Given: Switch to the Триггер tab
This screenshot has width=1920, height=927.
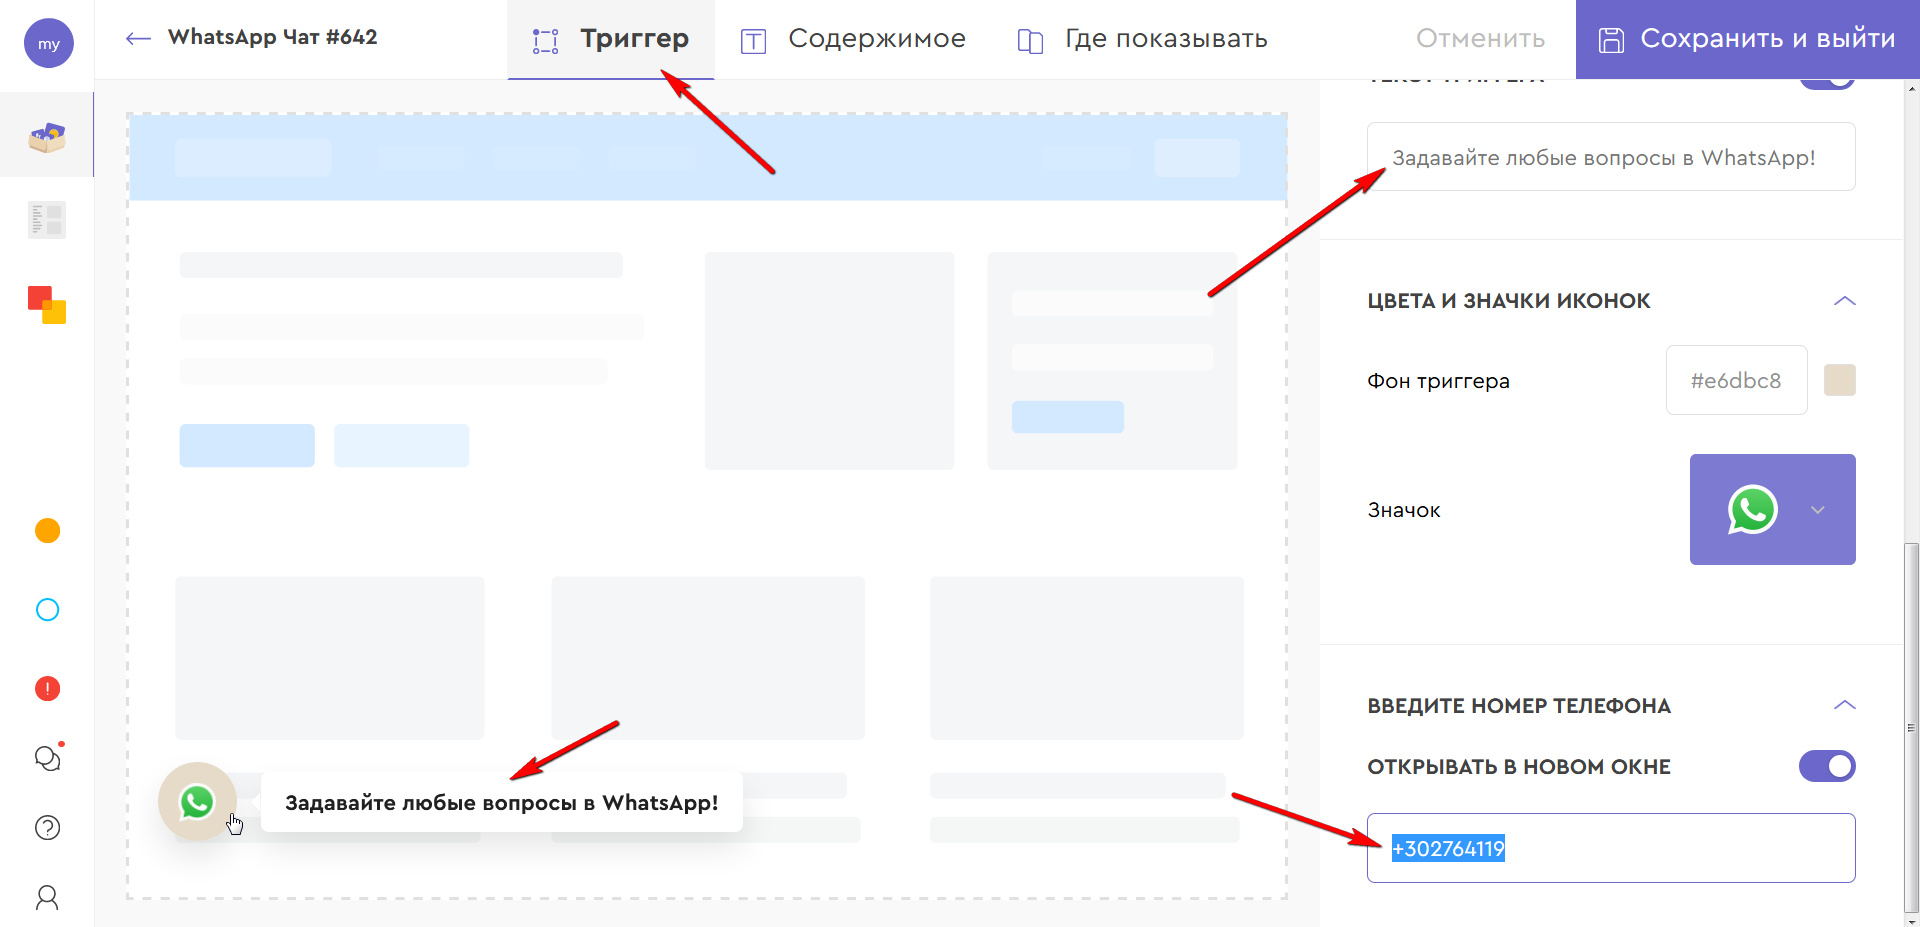Looking at the screenshot, I should coord(611,39).
